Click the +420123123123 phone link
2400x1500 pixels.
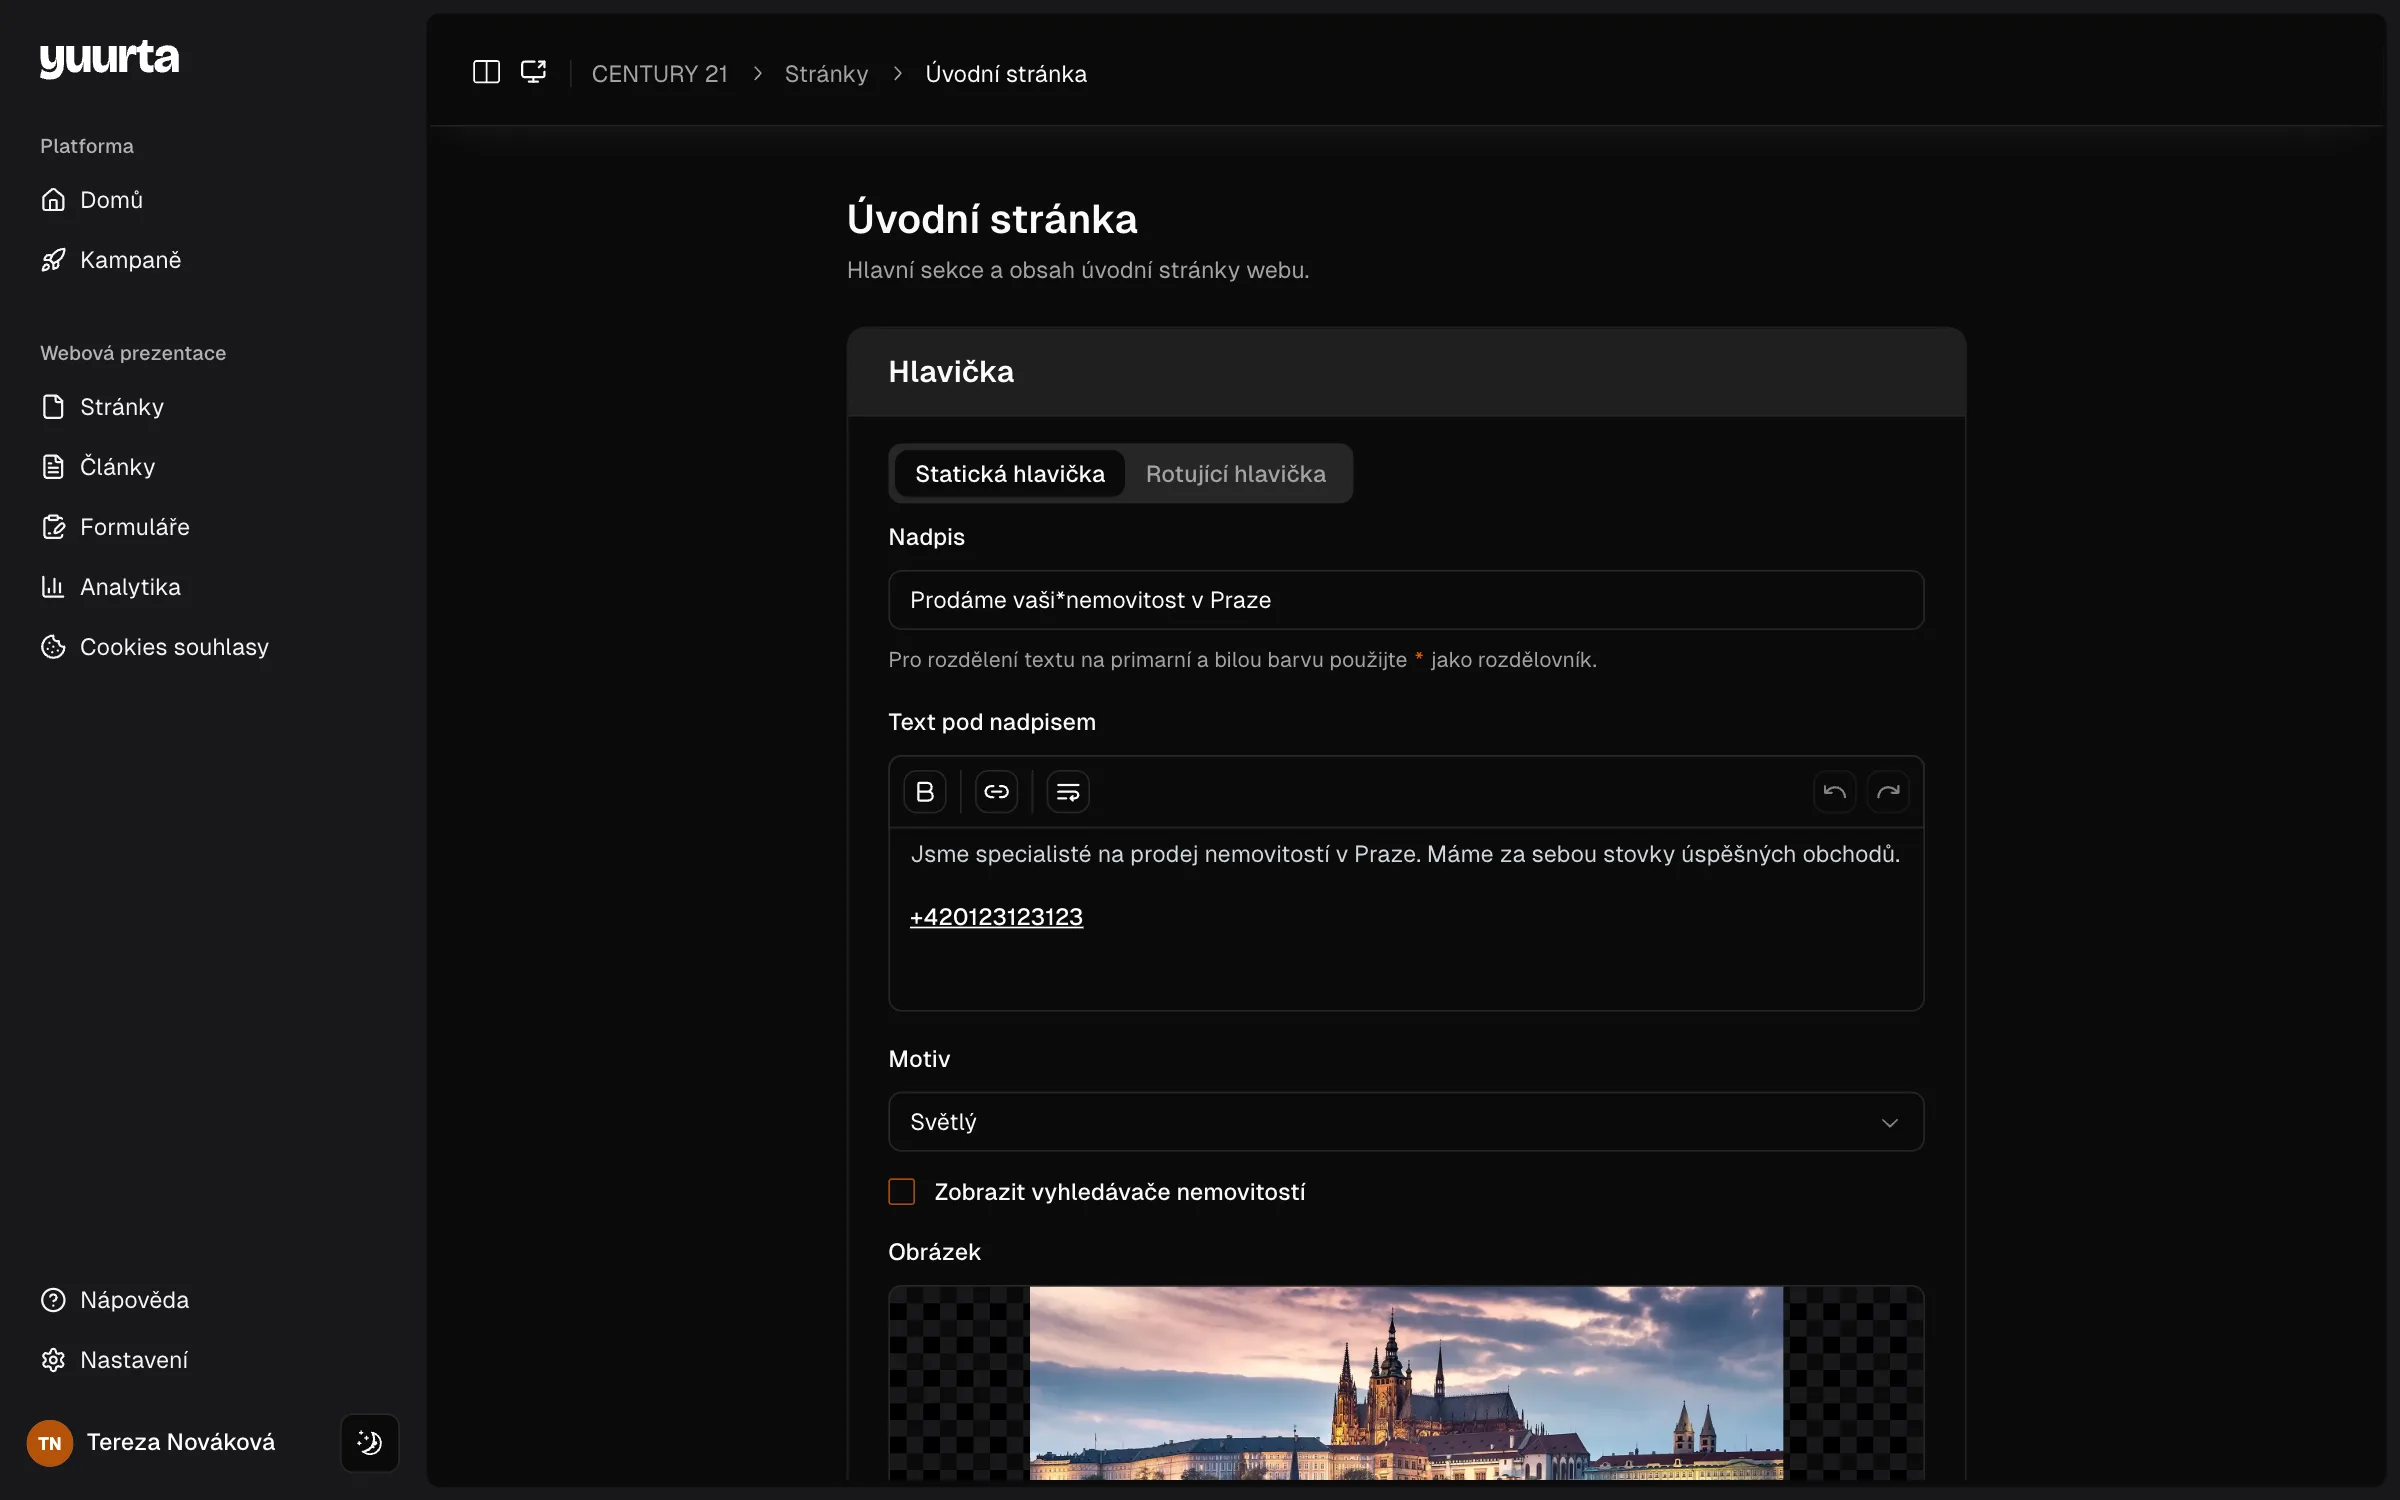(996, 917)
